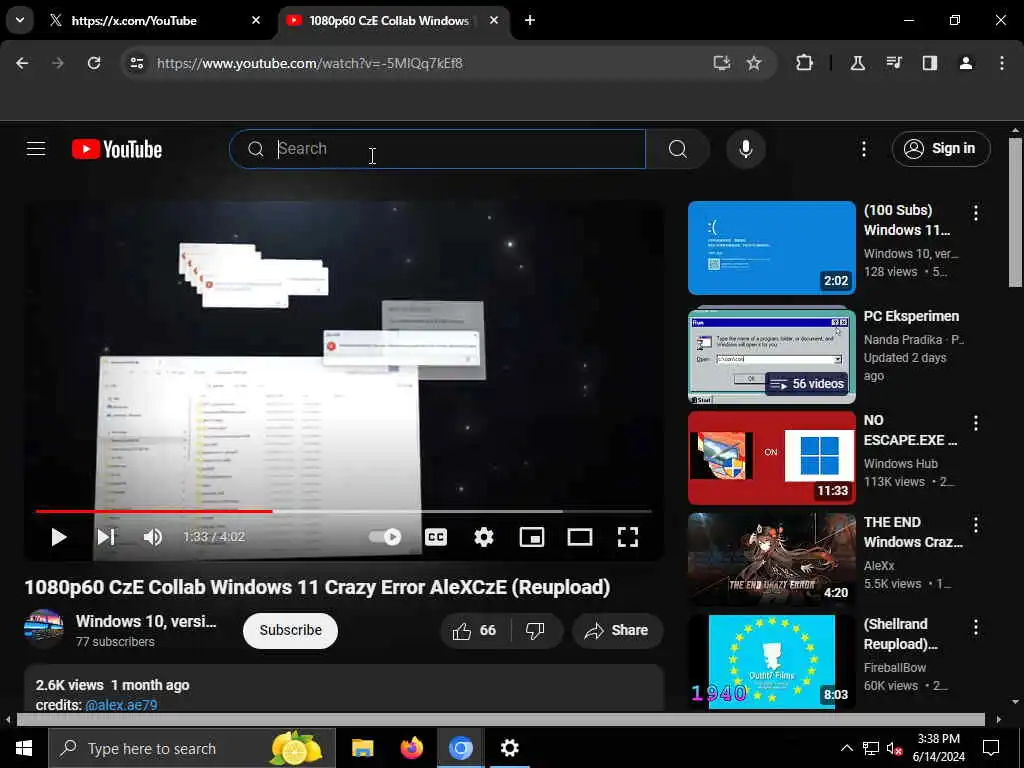This screenshot has height=768, width=1024.
Task: Open the PC Eksperimen playlist thumbnail
Action: tap(772, 355)
